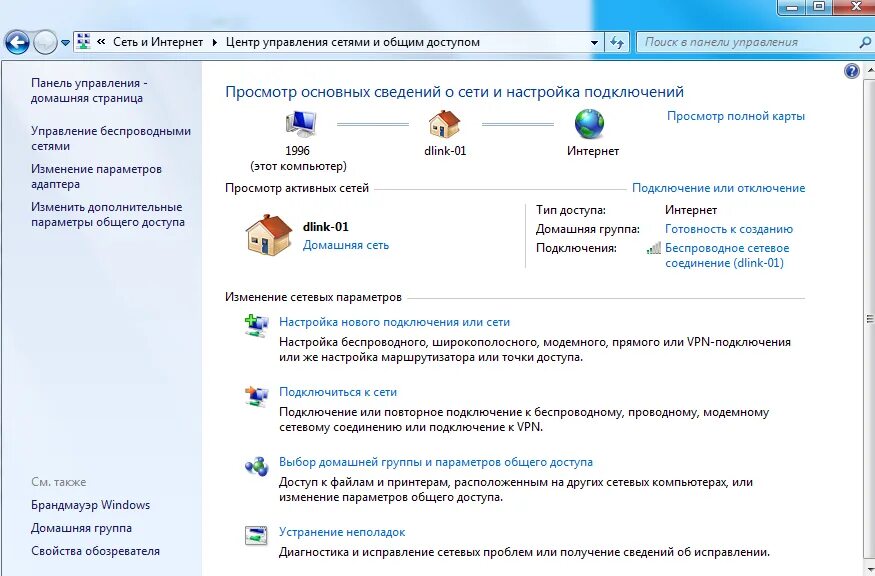Open 'Брандмауэр Windows' link
This screenshot has height=576, width=875.
point(90,505)
